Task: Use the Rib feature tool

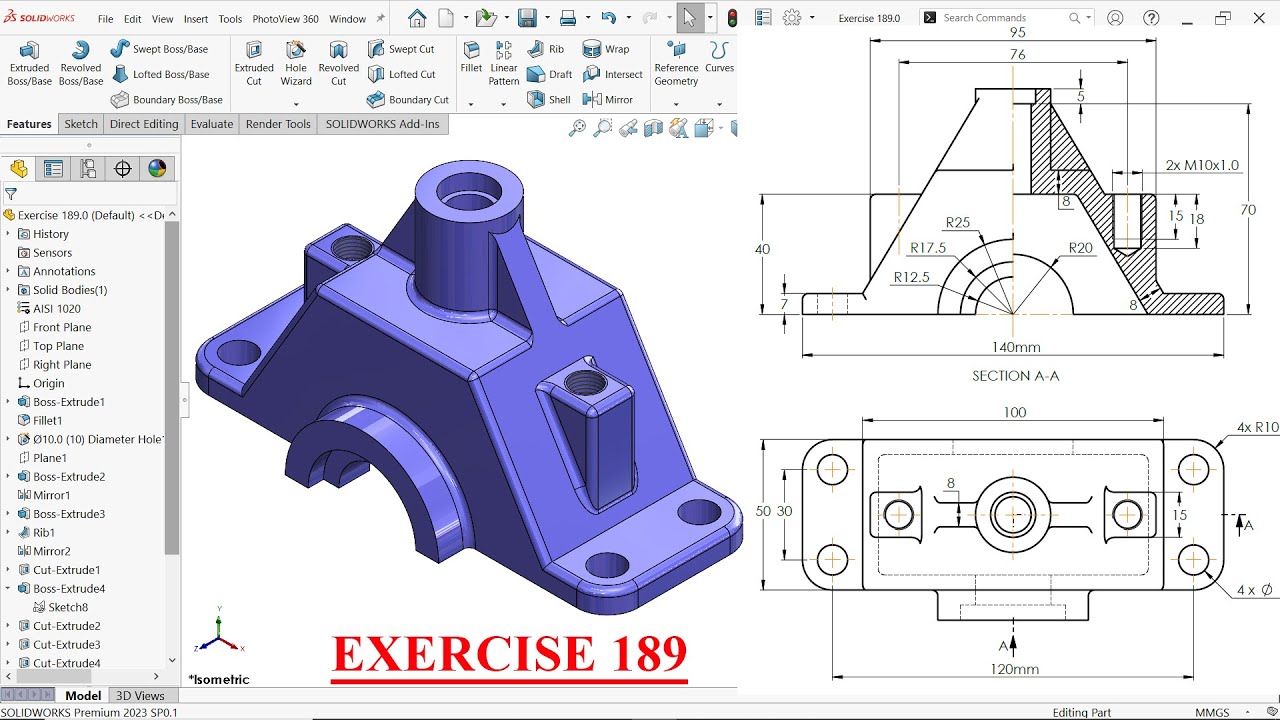Action: click(x=546, y=49)
